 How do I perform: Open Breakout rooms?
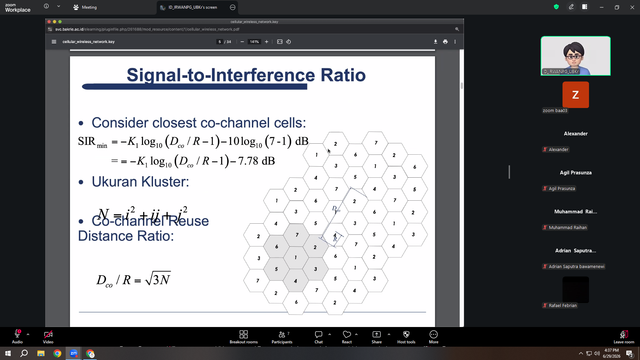tap(244, 337)
